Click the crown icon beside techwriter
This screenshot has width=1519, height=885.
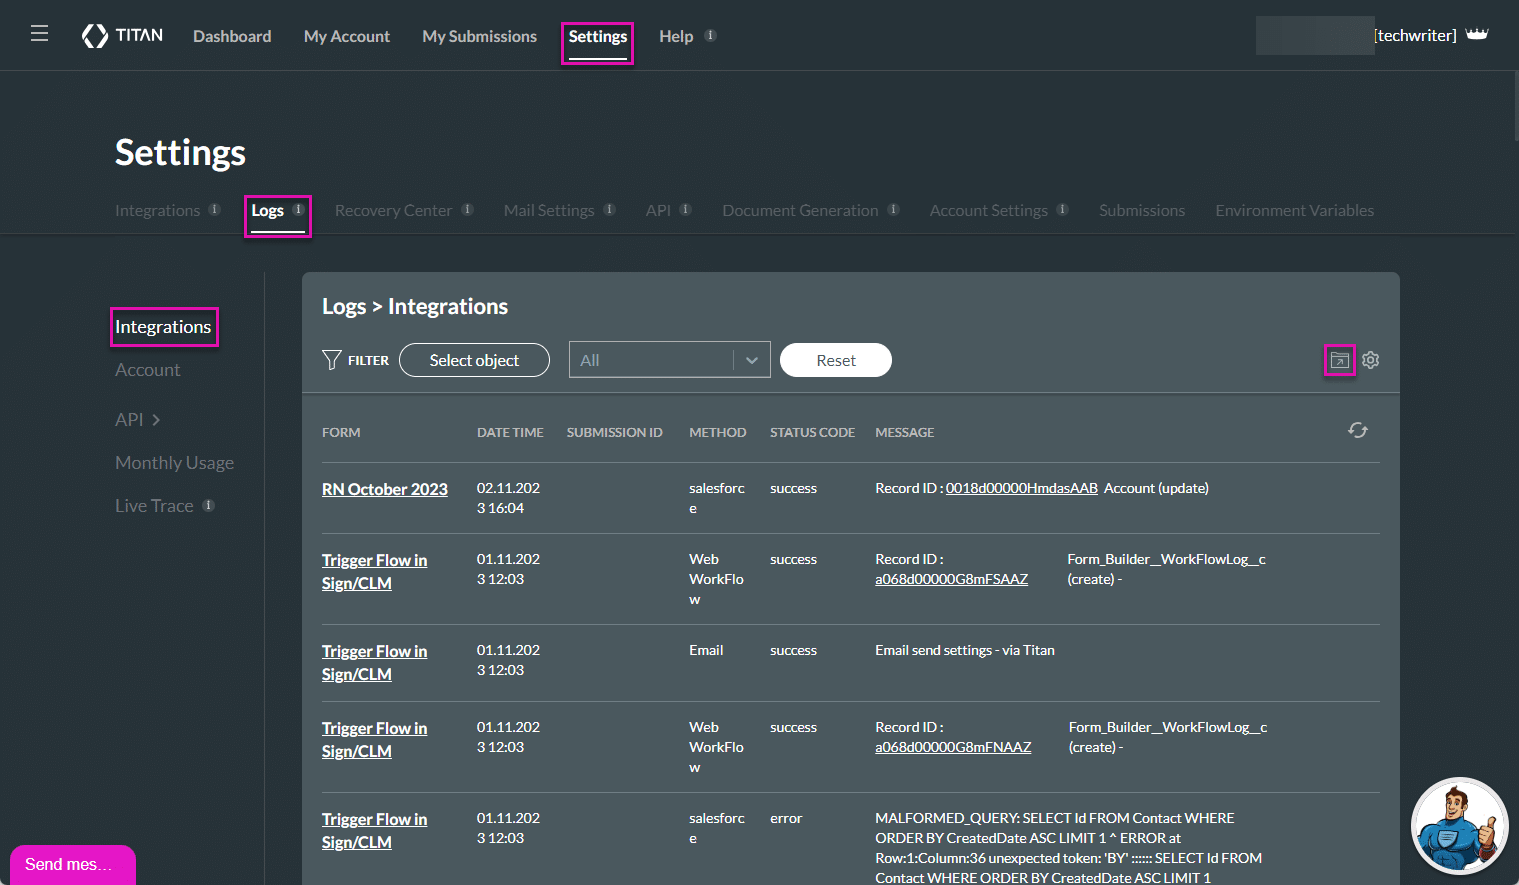coord(1476,35)
